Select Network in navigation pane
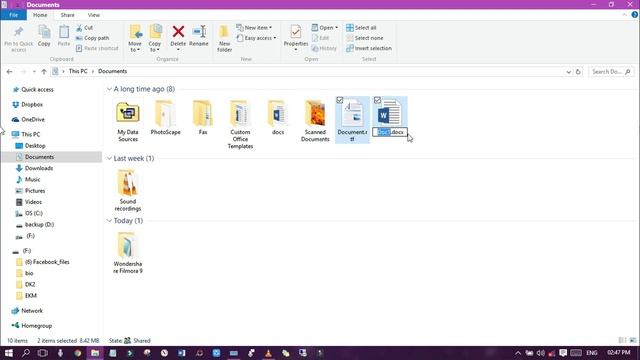 tap(32, 311)
